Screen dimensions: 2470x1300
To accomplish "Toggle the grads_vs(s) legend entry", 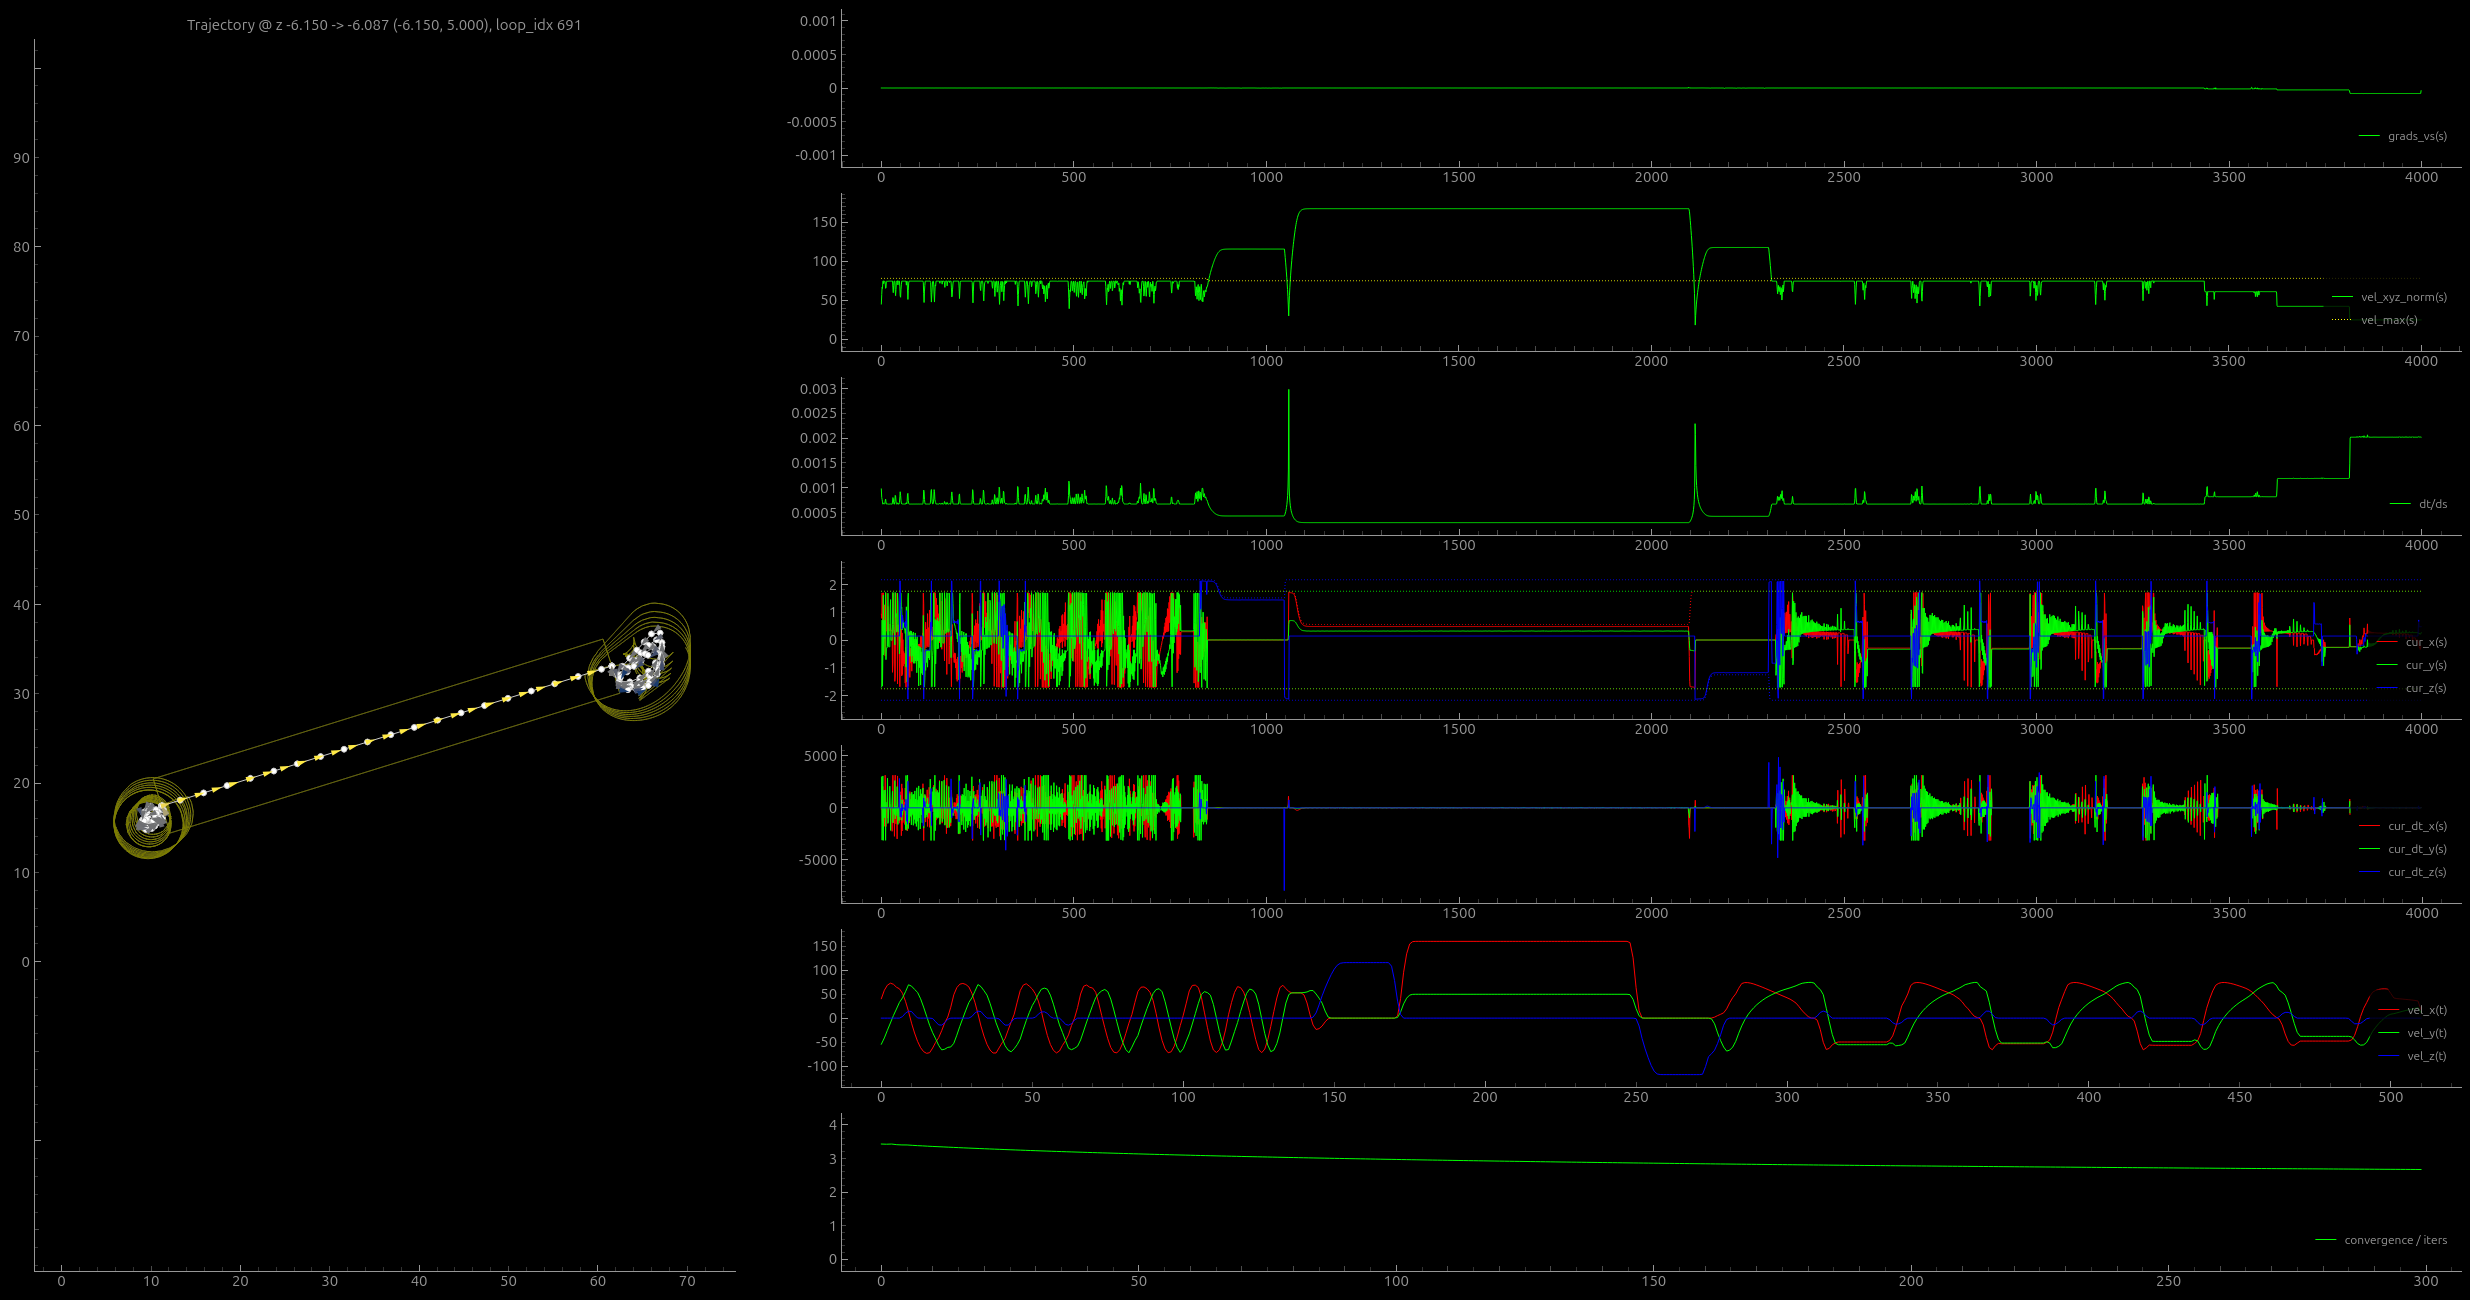I will point(2417,136).
